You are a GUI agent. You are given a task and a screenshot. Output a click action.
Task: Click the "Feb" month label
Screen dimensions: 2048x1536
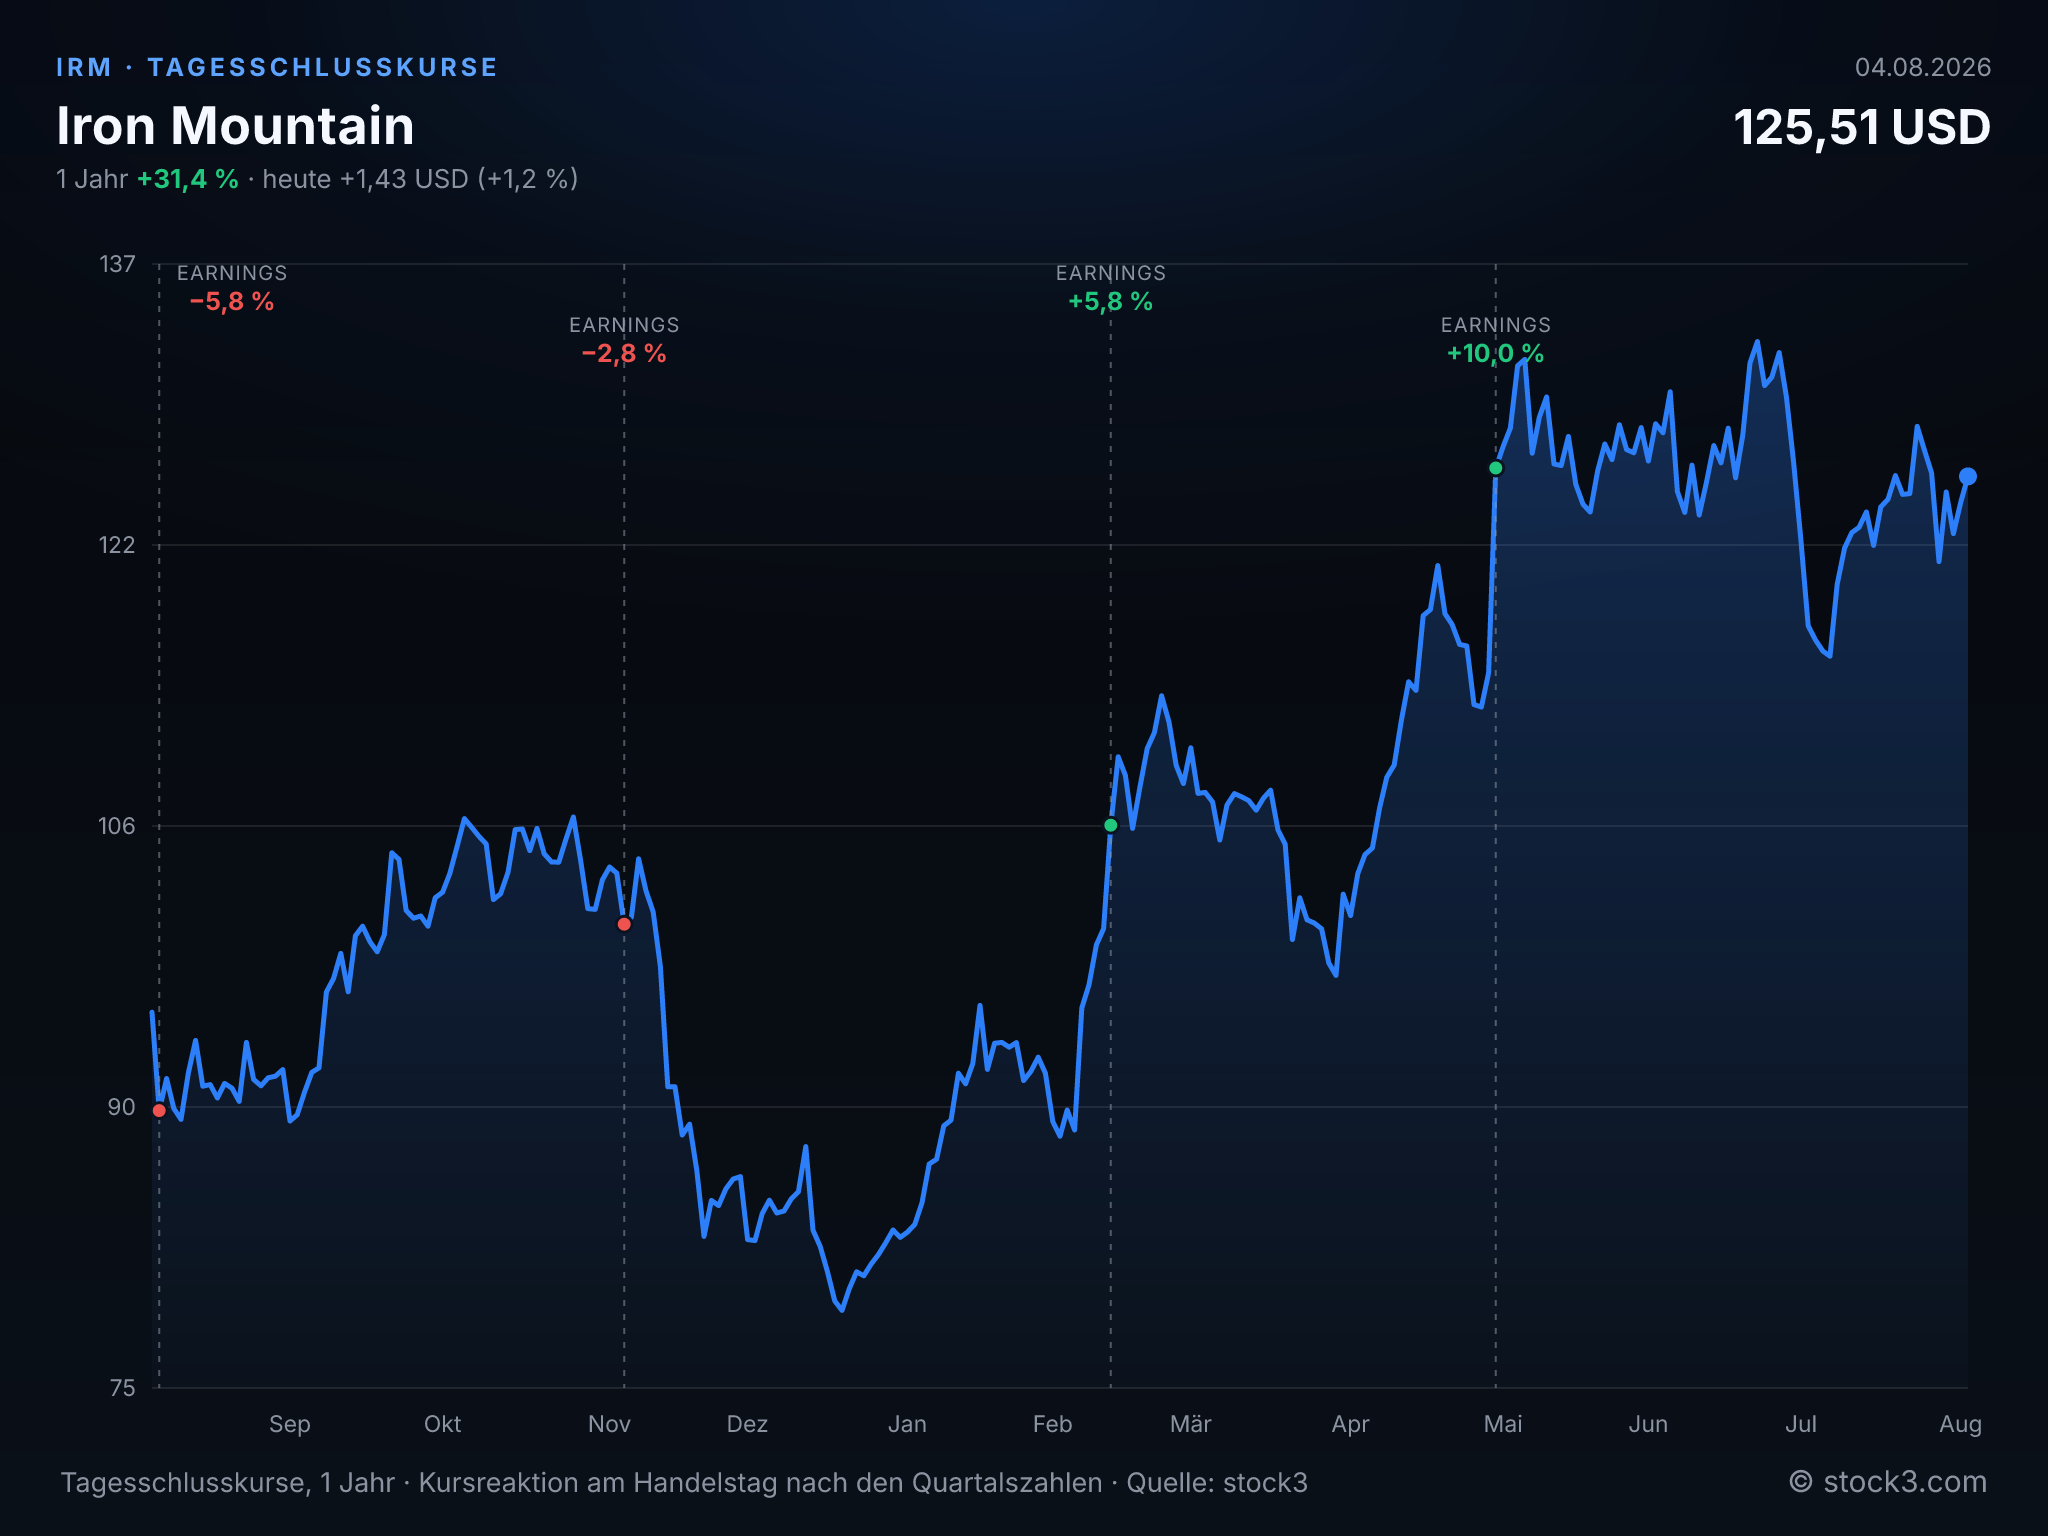[1052, 1424]
